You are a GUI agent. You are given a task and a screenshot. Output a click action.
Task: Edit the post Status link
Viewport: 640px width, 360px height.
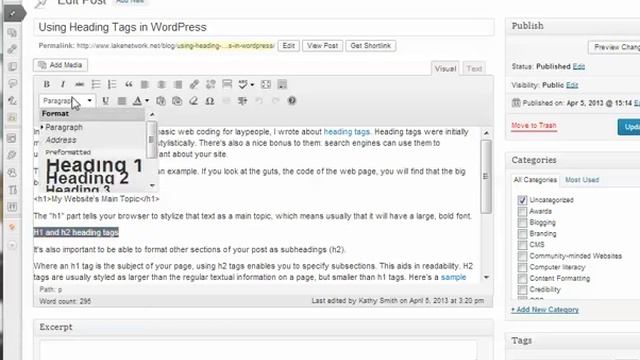[578, 67]
